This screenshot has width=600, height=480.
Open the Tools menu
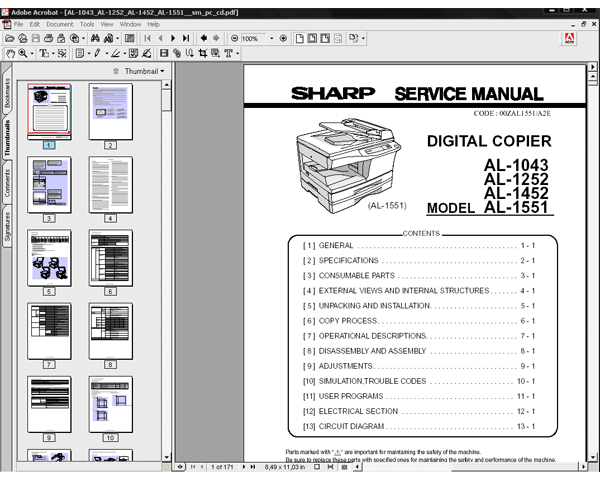[87, 24]
